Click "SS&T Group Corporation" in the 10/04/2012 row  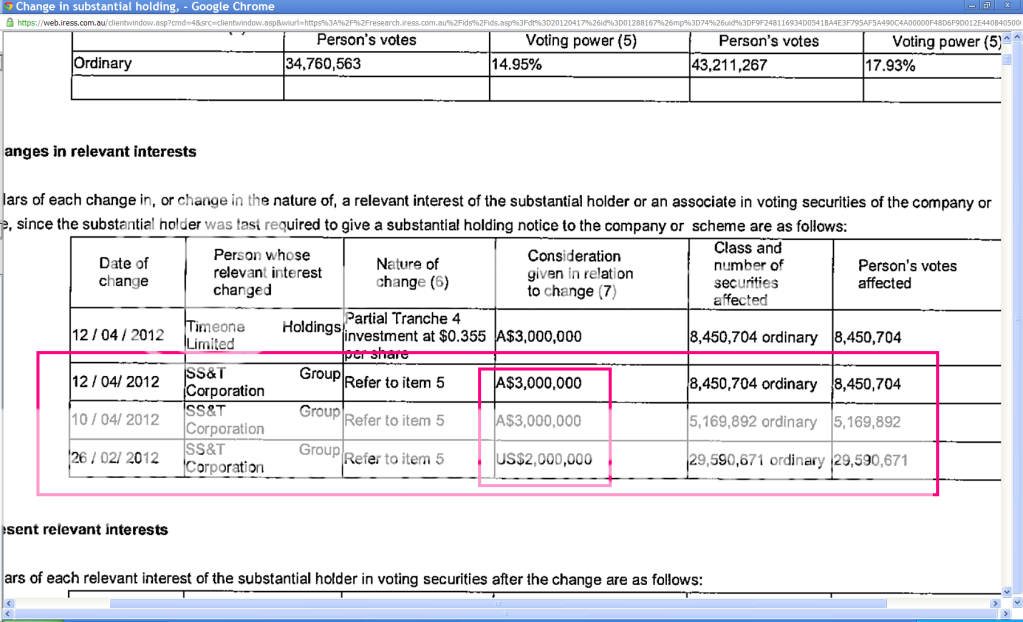(x=263, y=420)
